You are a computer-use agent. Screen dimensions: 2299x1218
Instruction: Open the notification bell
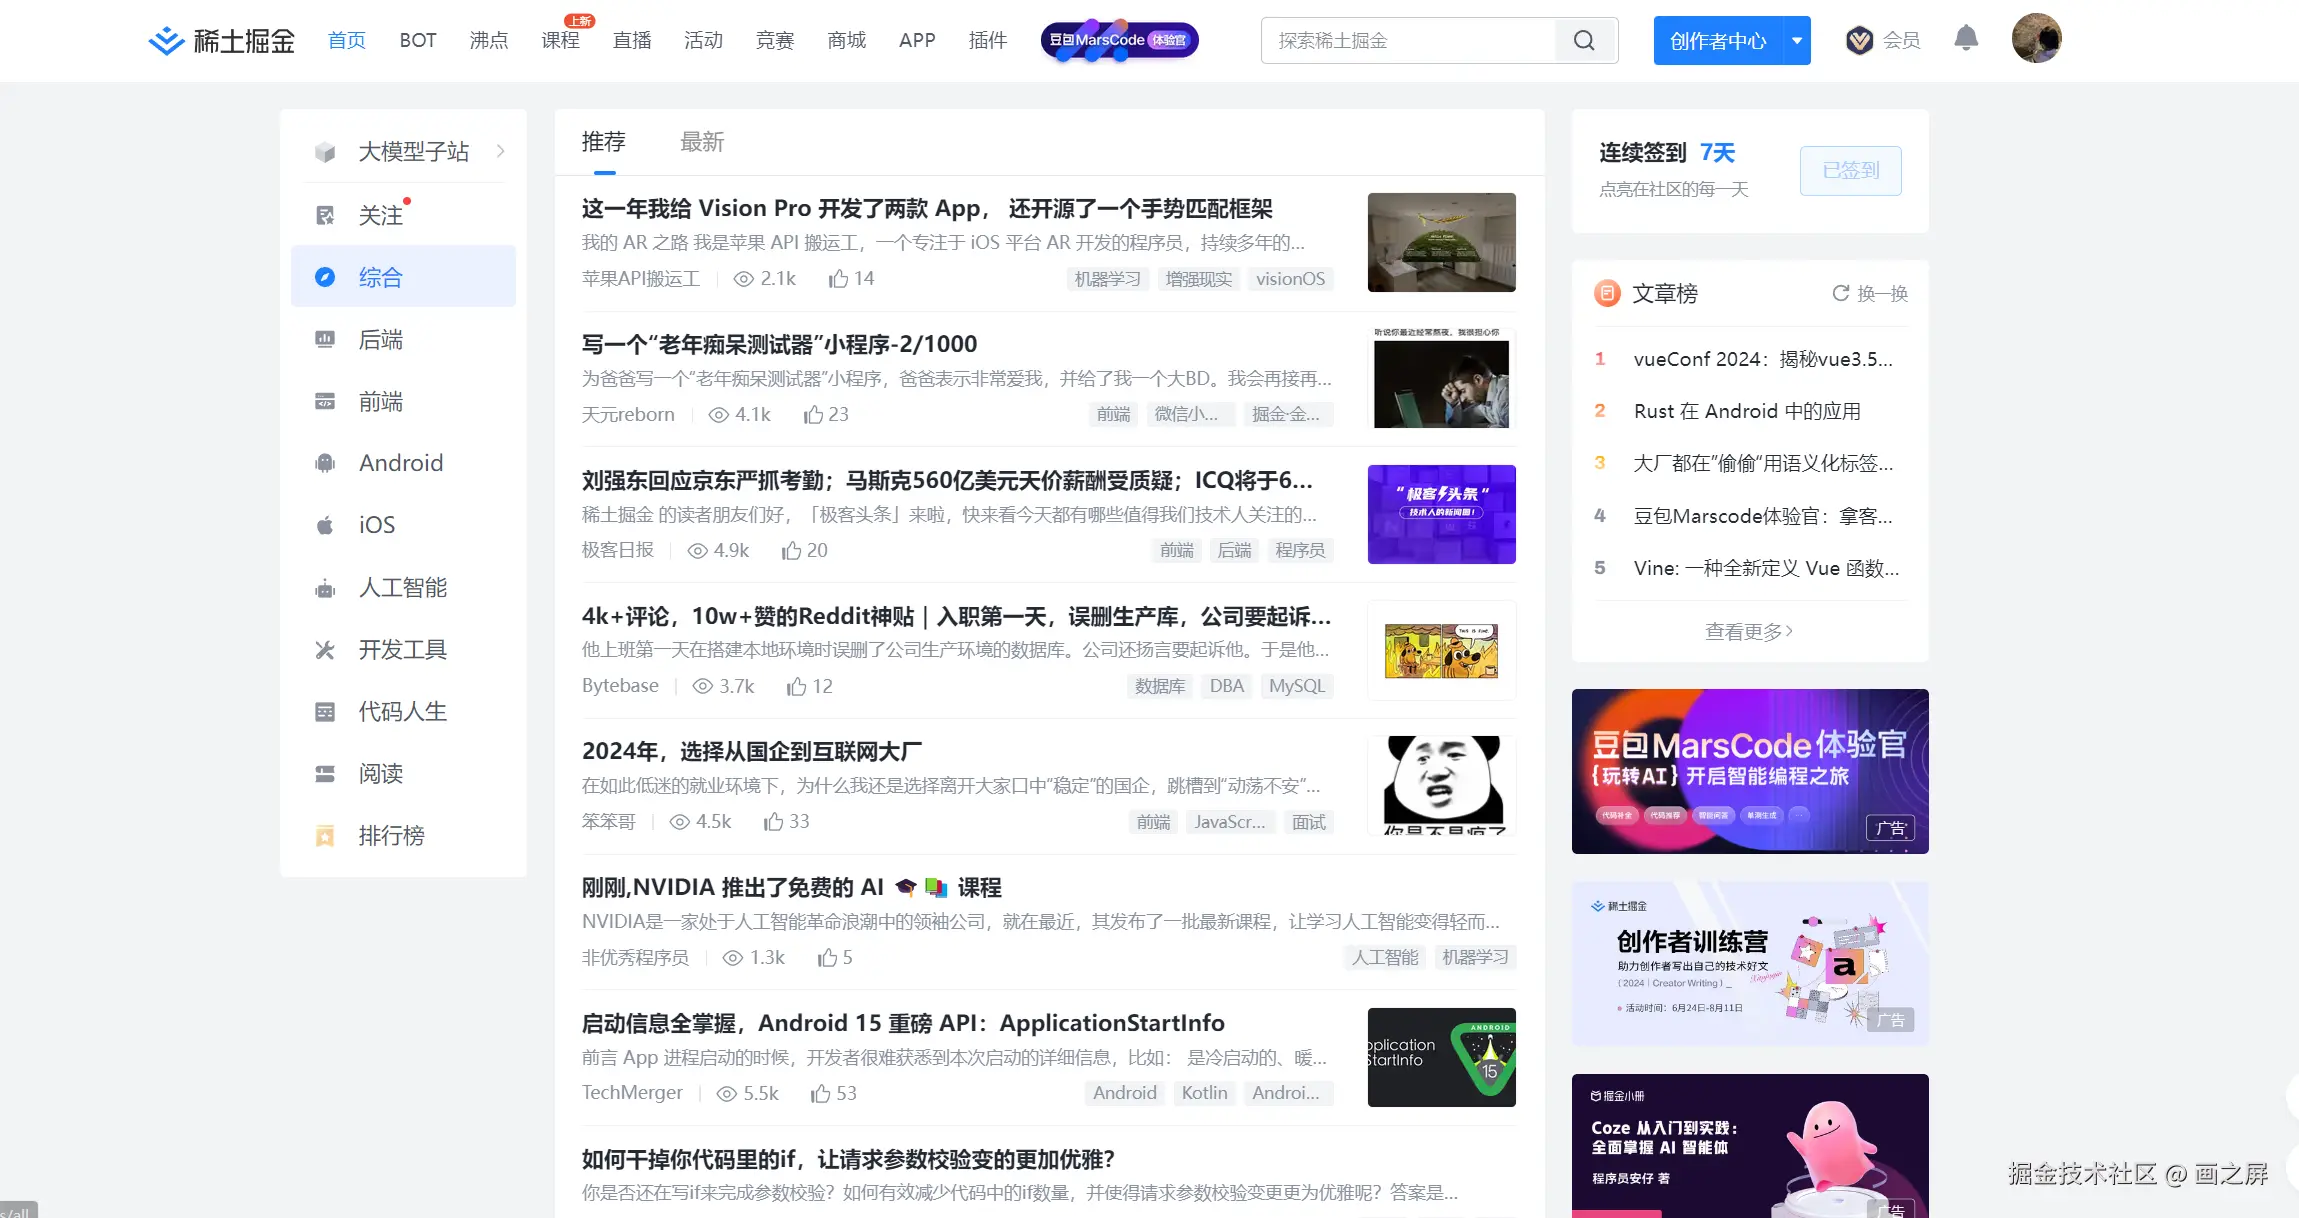1966,39
